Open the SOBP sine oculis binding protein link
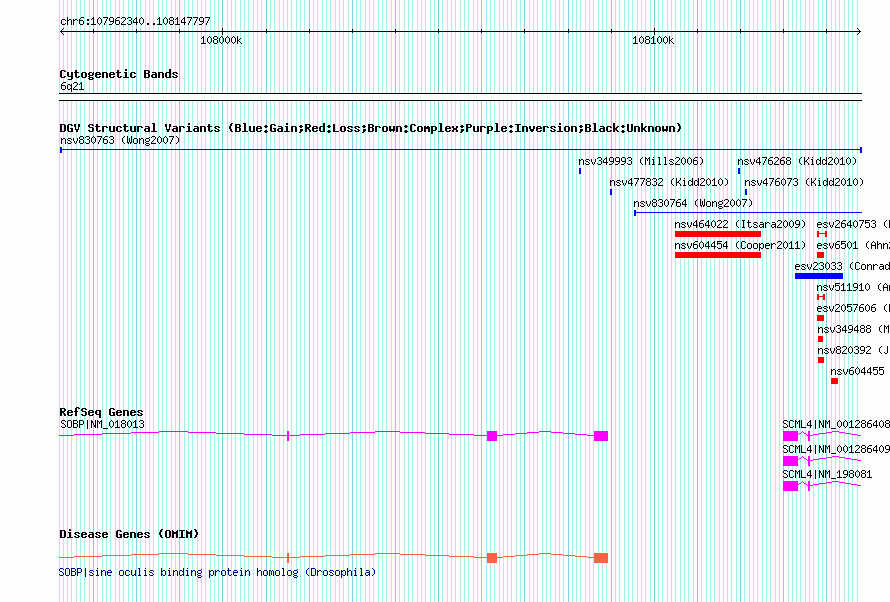The image size is (890, 602). click(x=217, y=572)
